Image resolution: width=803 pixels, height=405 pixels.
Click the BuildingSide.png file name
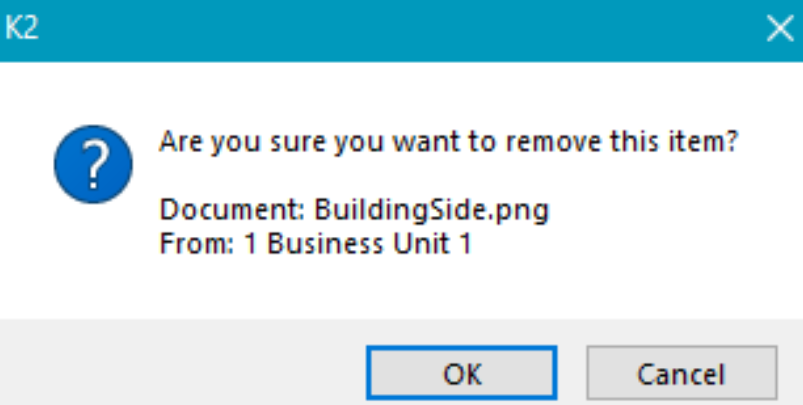click(432, 211)
